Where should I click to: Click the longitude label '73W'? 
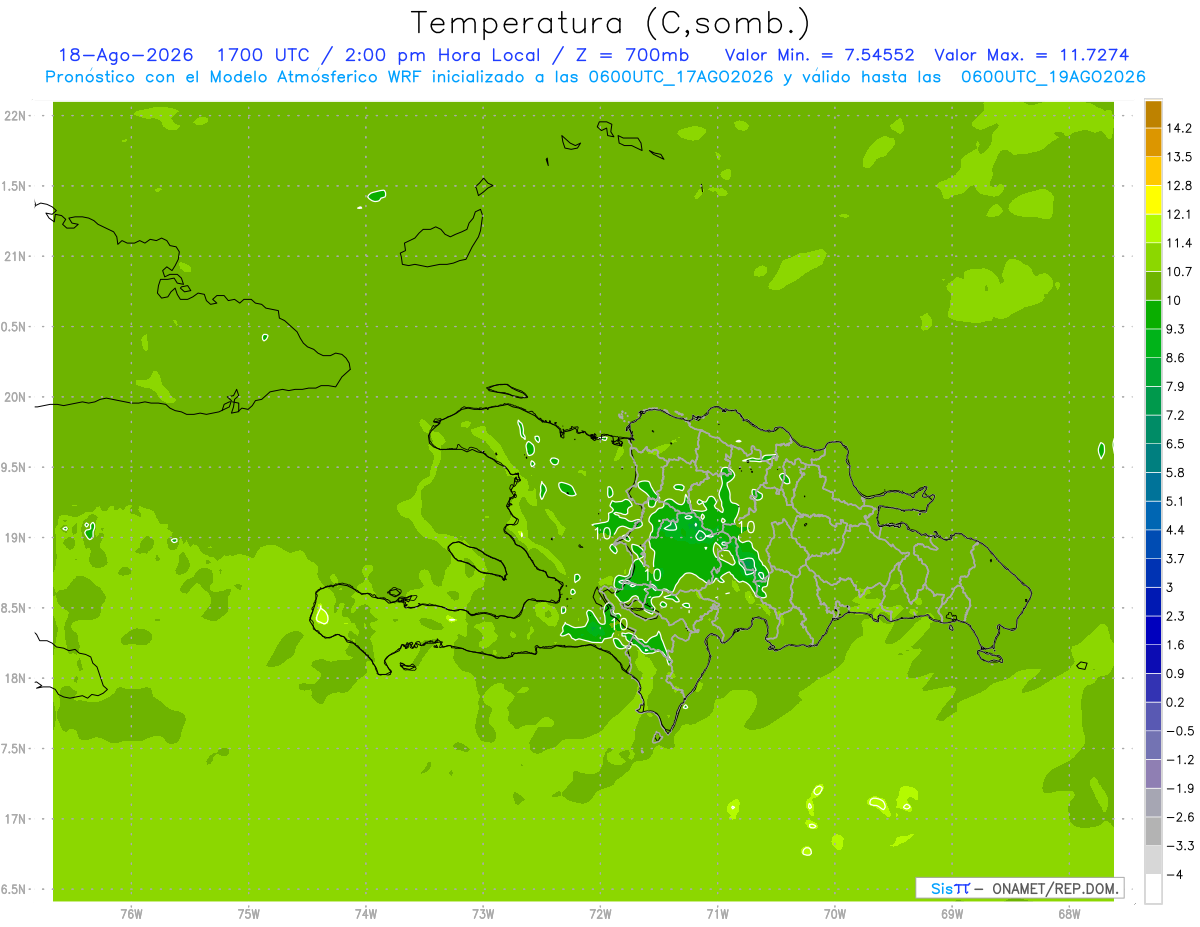tap(483, 914)
